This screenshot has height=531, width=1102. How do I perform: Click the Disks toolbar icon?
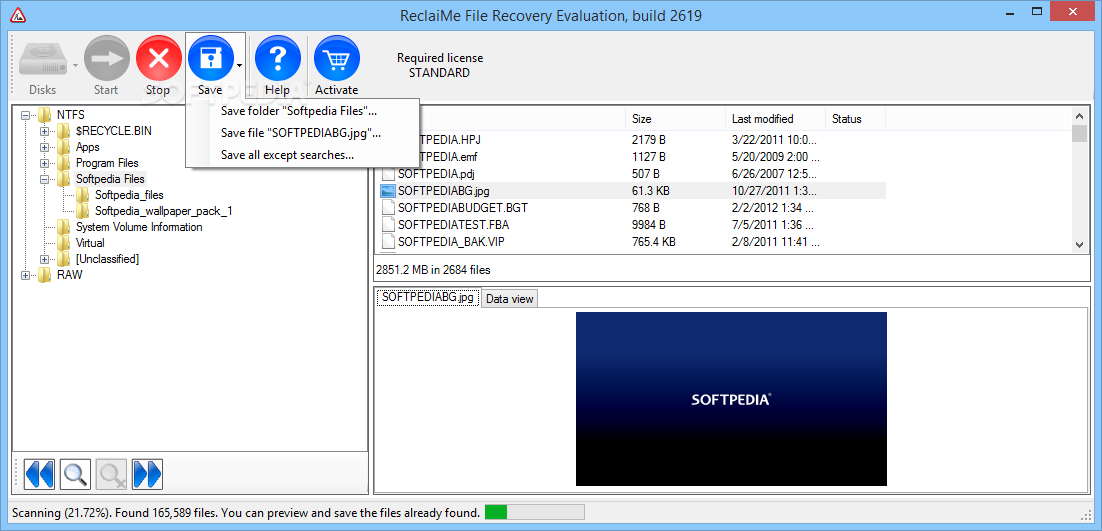coord(43,60)
